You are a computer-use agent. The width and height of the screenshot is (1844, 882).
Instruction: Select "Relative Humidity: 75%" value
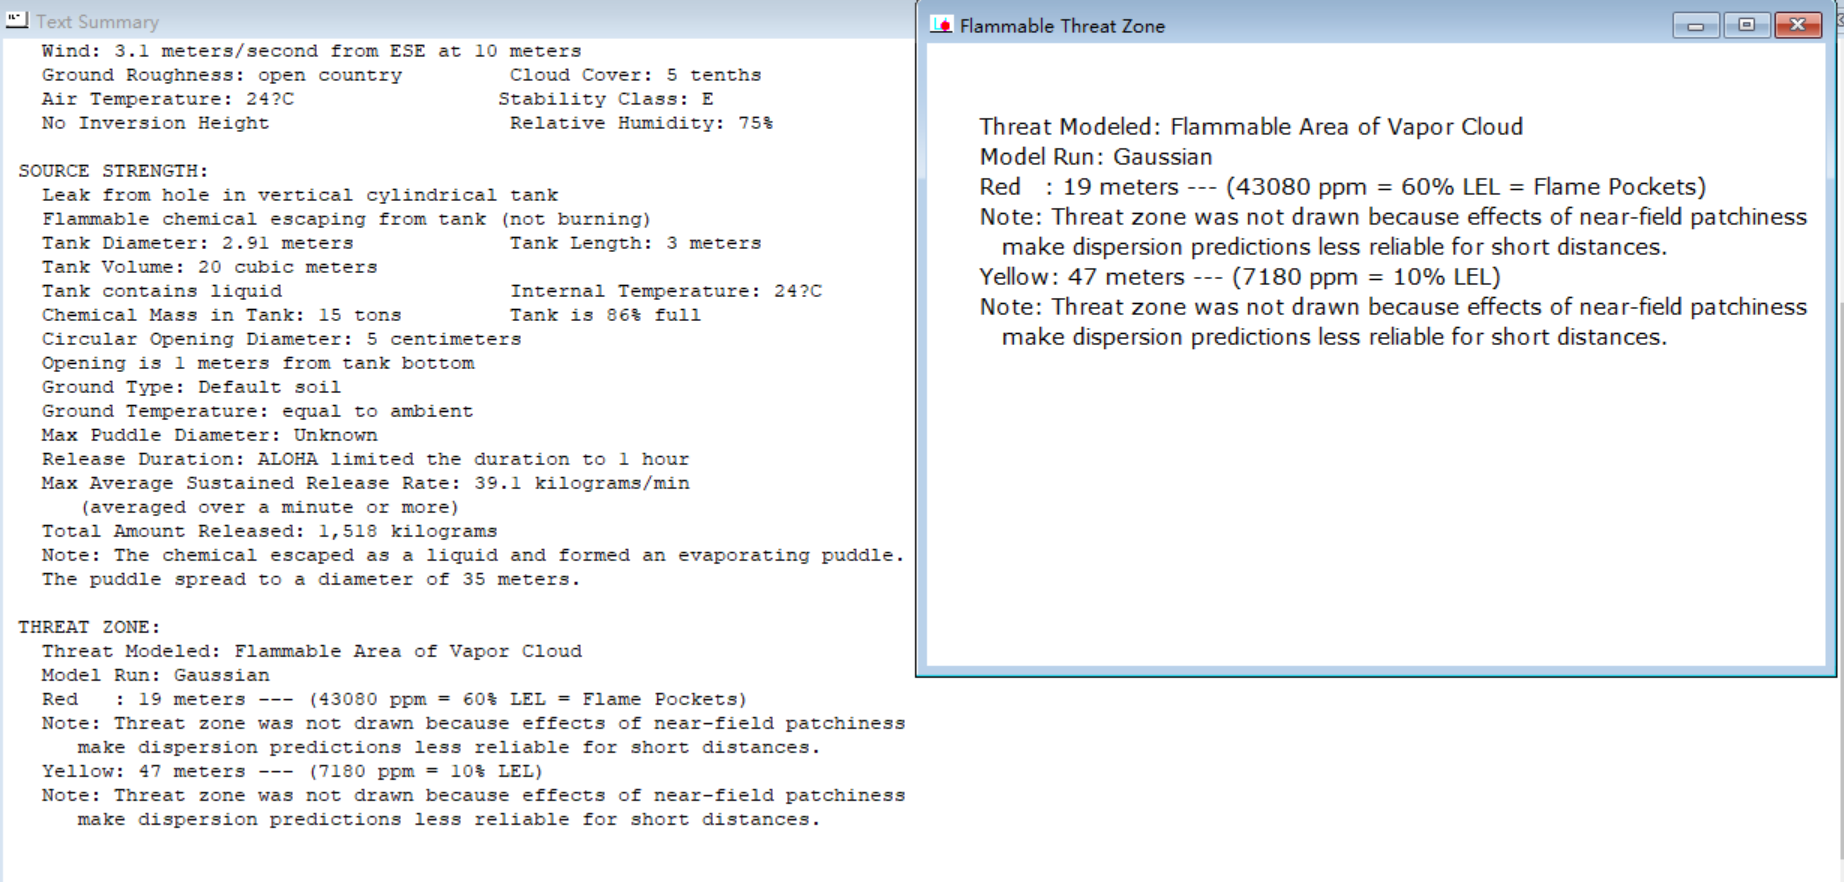pos(641,123)
